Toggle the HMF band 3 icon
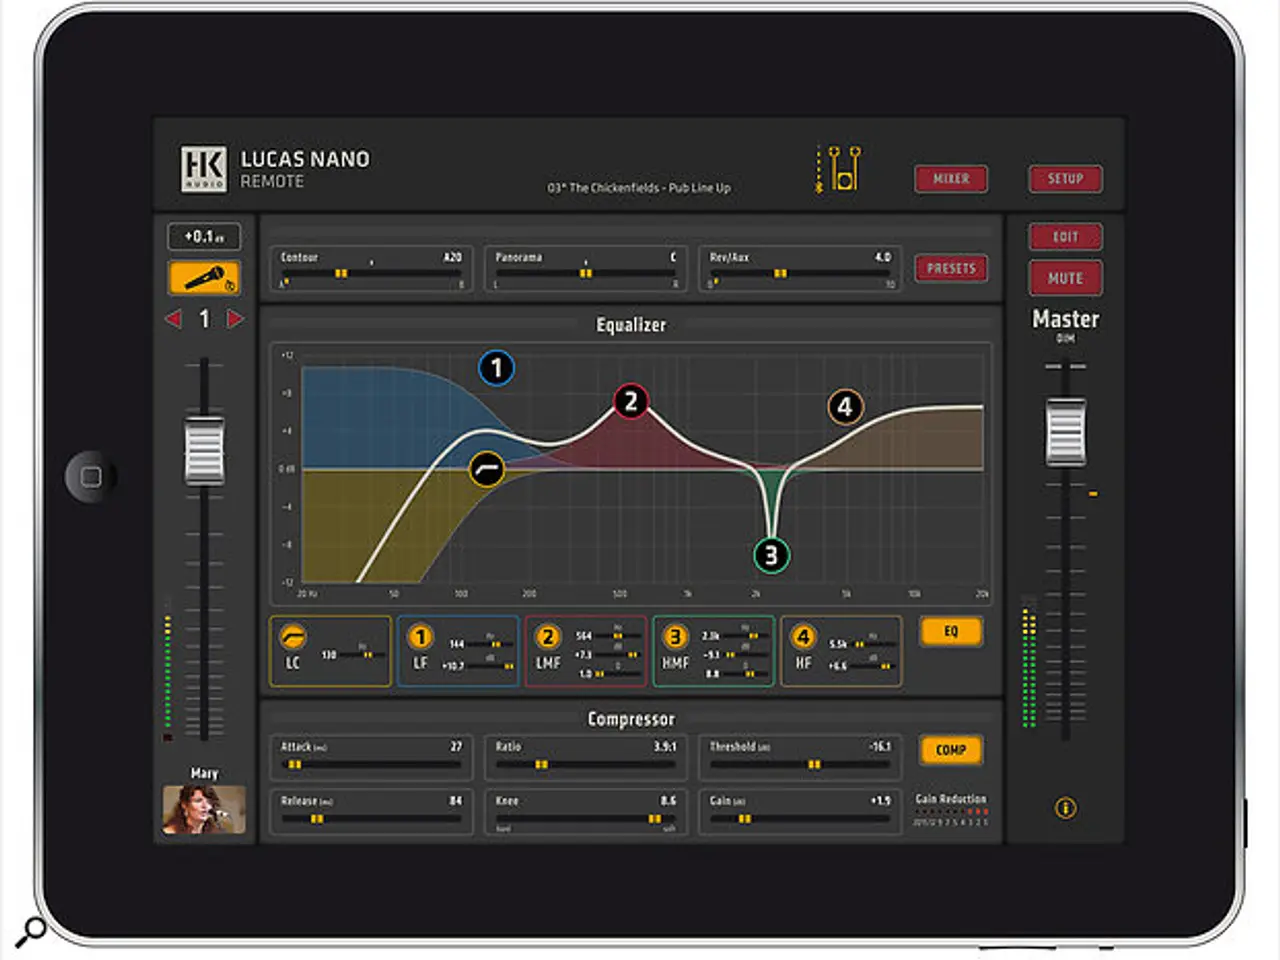 click(675, 637)
